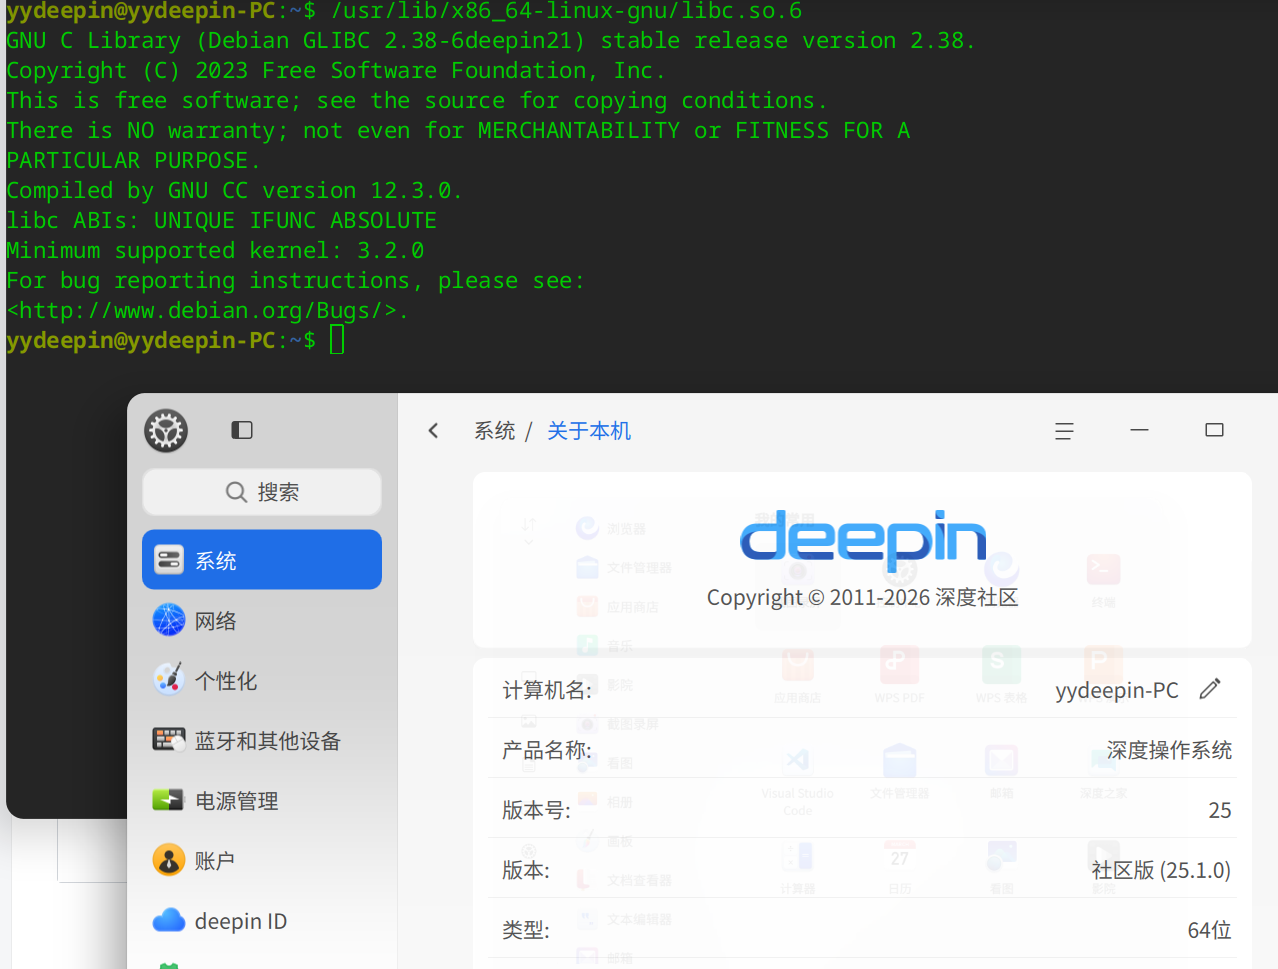
Task: Edit the computer name with pencil icon
Action: (1210, 689)
